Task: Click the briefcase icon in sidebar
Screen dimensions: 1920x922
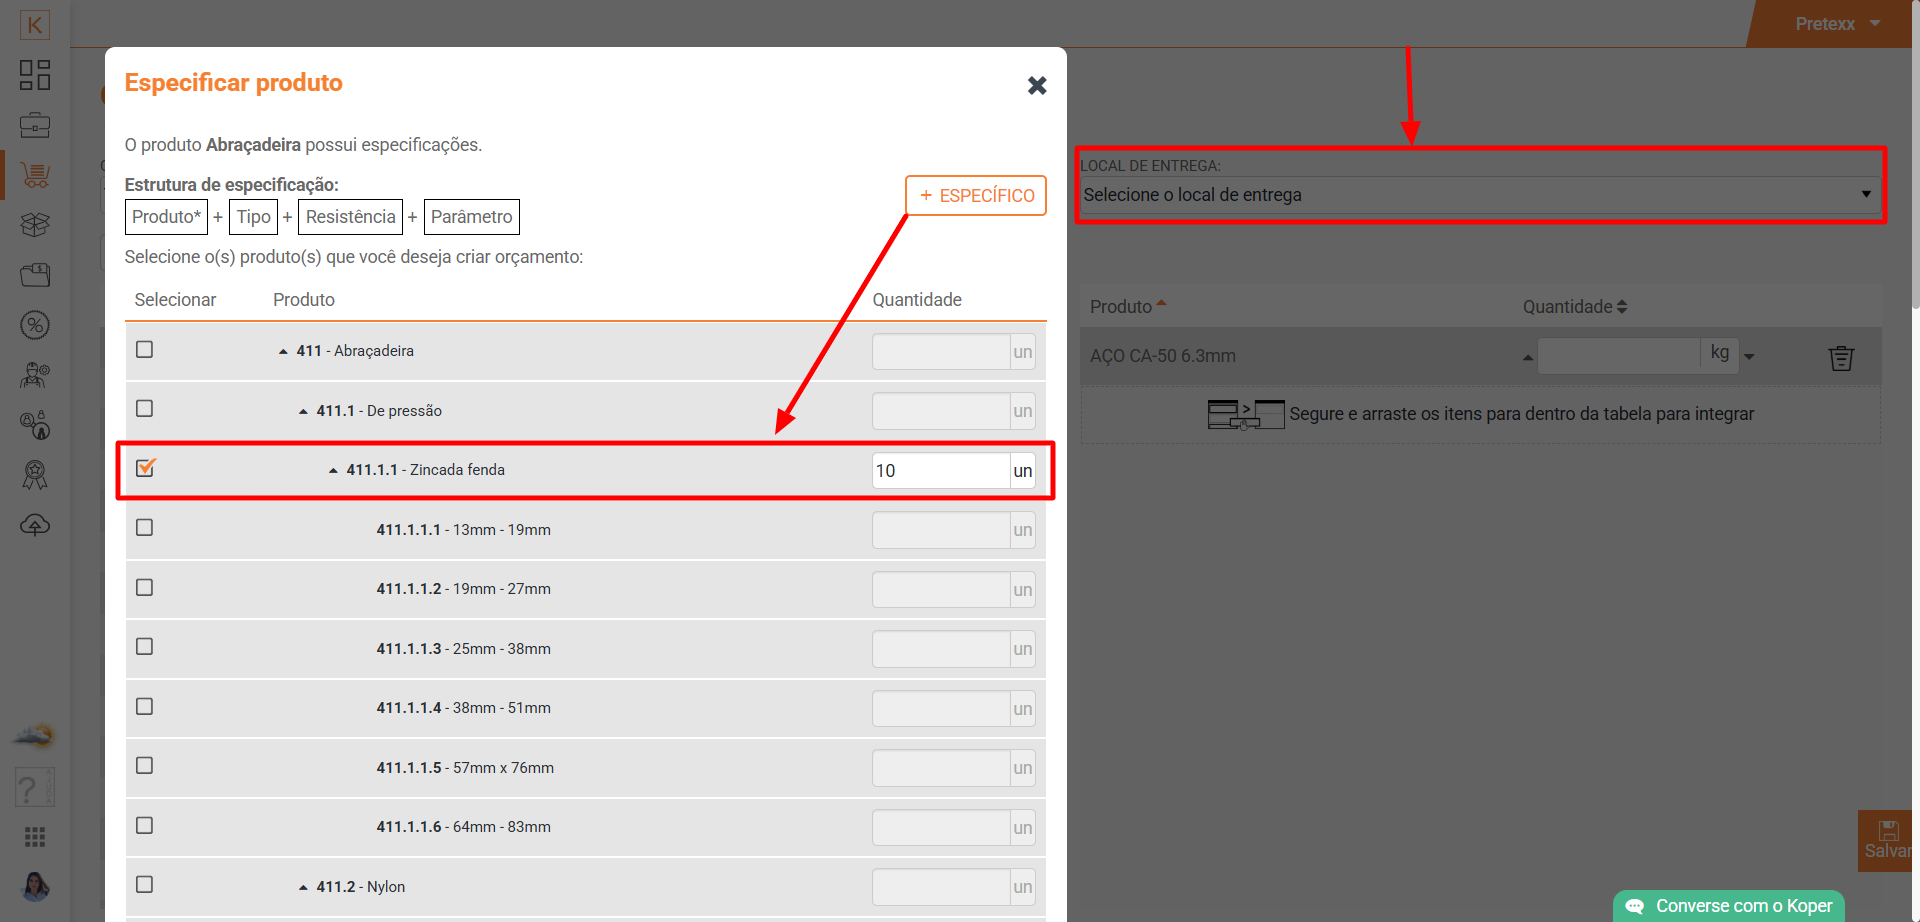Action: [35, 125]
